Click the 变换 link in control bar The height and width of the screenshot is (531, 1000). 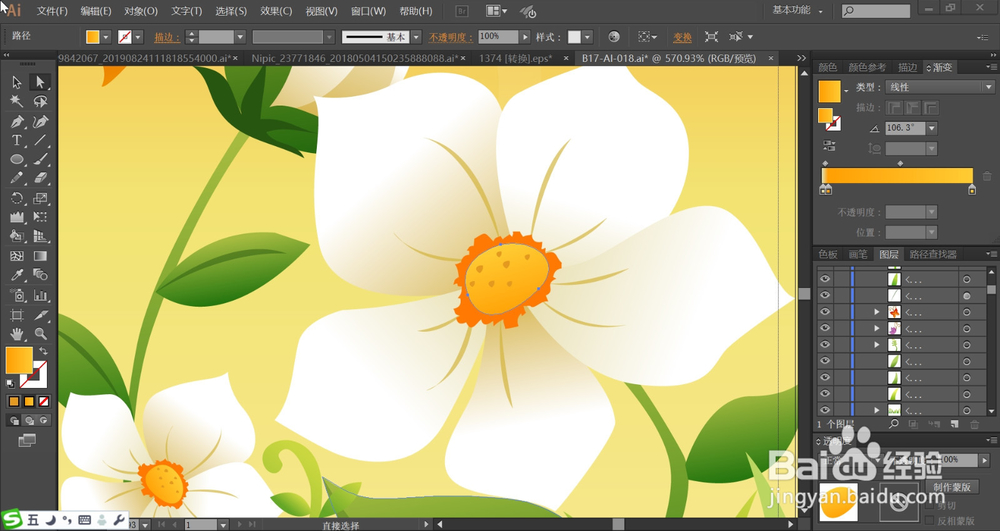point(682,37)
